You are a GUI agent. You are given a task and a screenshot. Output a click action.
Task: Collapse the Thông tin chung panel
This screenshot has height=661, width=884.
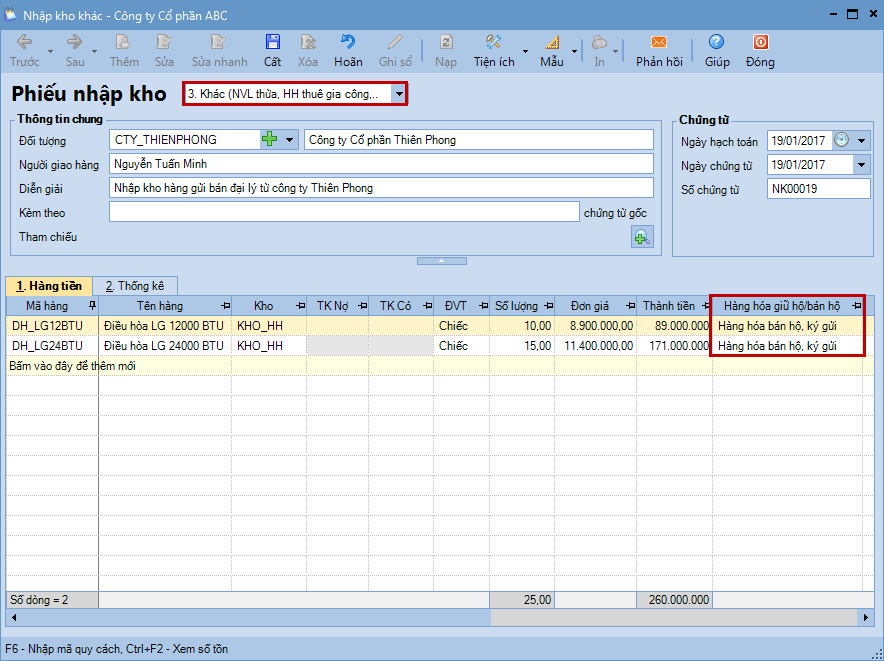(x=441, y=261)
